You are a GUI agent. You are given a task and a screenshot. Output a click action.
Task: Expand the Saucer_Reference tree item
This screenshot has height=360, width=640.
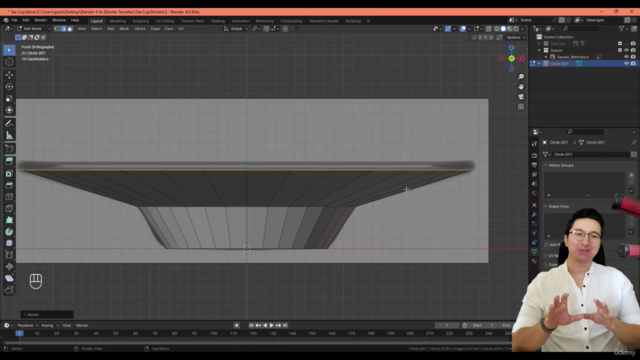click(546, 57)
